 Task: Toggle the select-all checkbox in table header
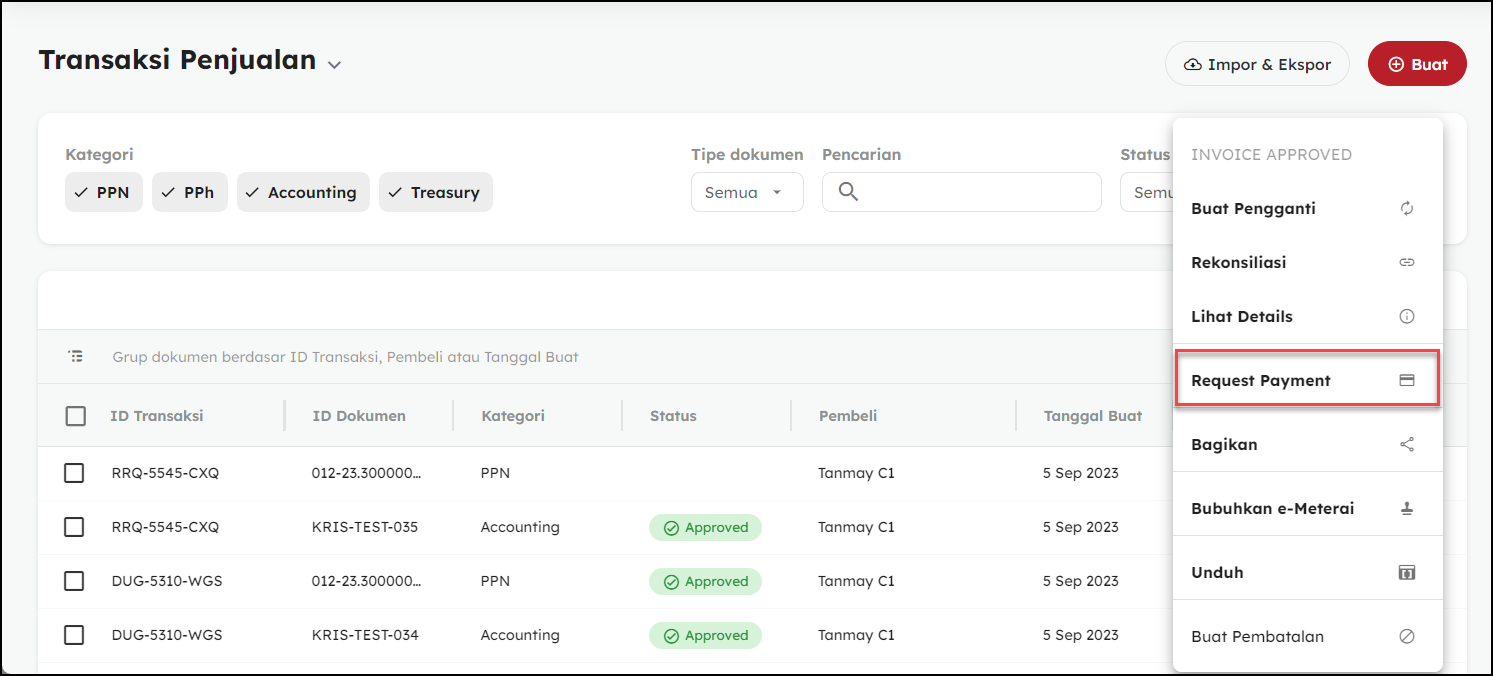coord(75,416)
